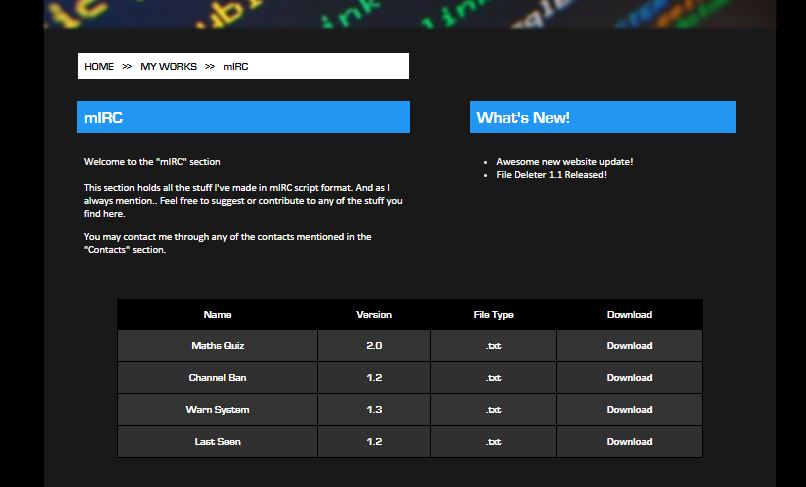Click .txt file type for Last Seen
Viewport: 806px width, 487px height.
point(493,441)
